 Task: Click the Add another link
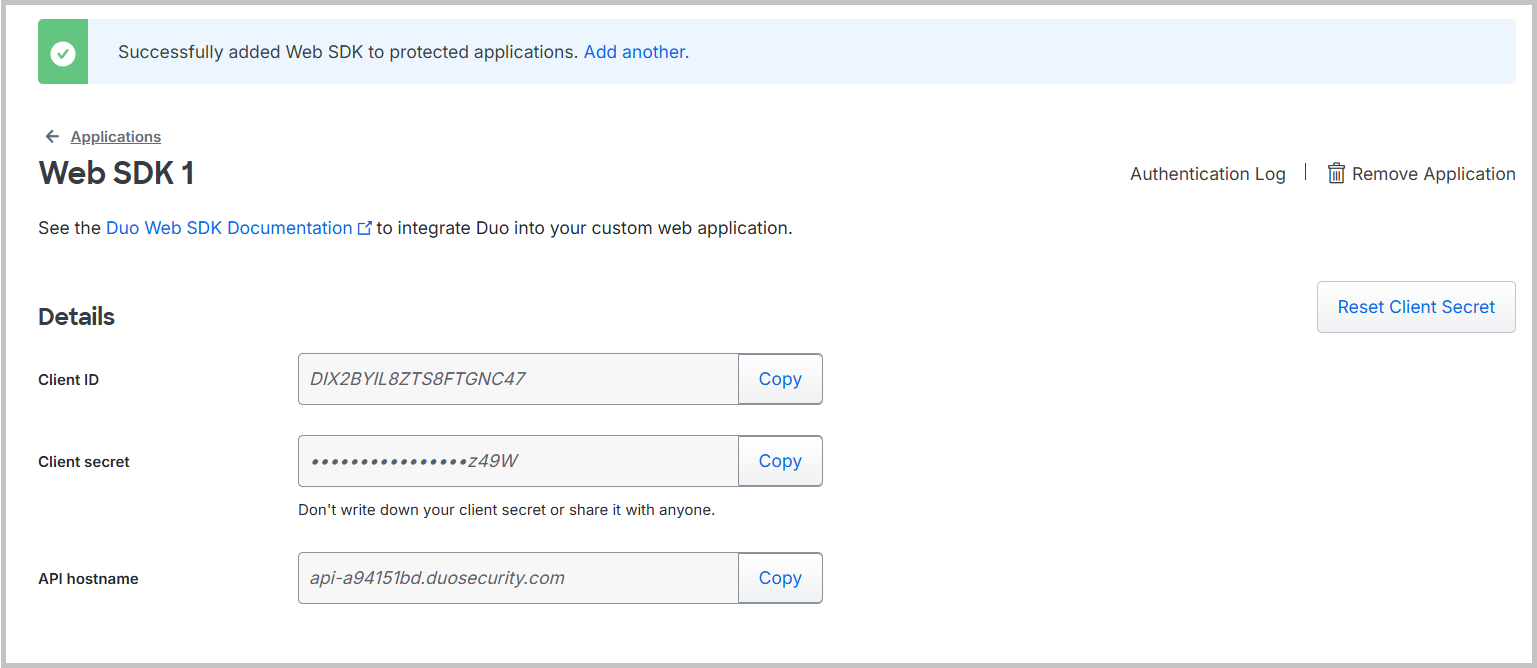coord(636,51)
